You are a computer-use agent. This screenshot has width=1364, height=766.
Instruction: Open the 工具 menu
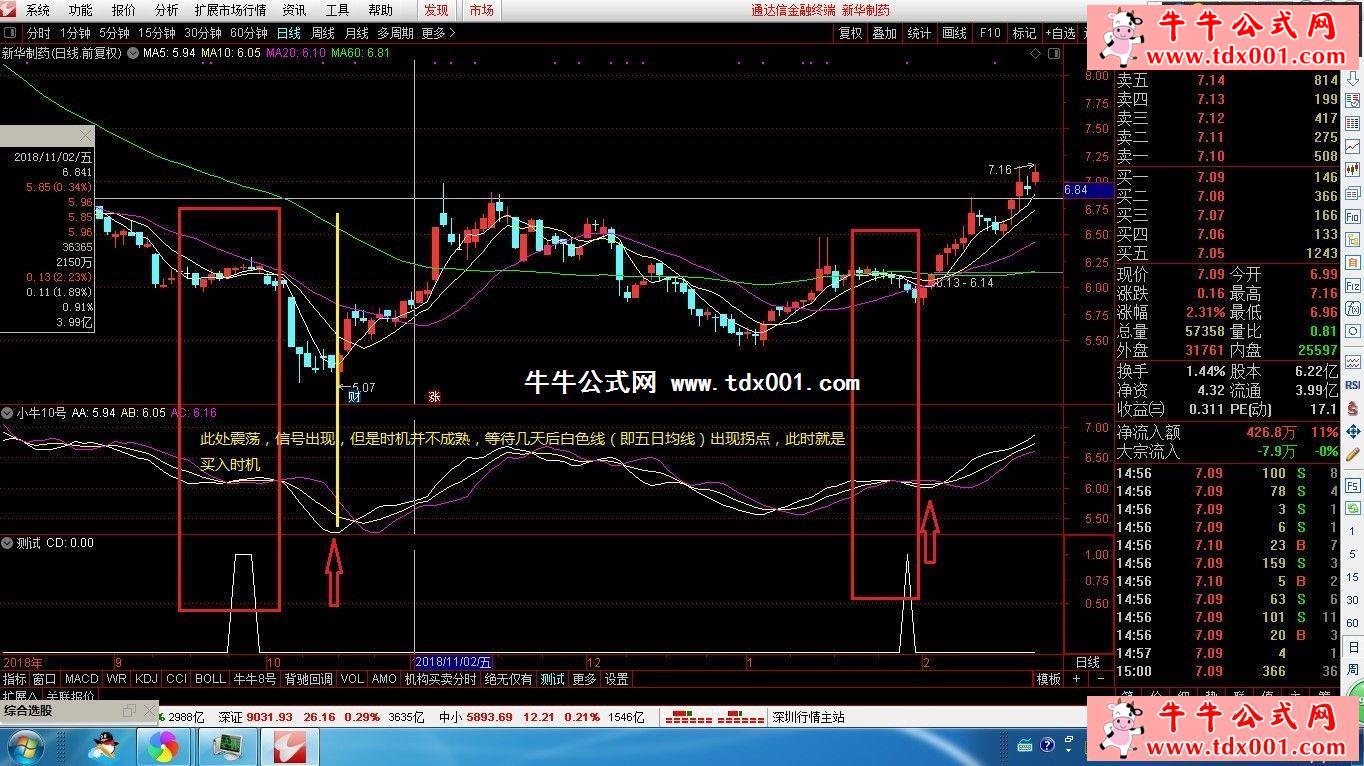(337, 10)
